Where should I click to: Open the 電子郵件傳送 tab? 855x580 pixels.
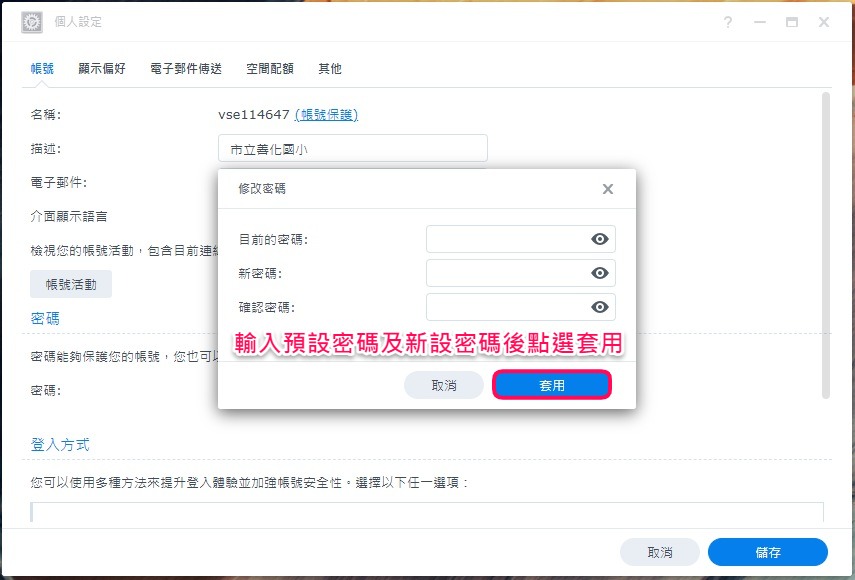coord(186,69)
